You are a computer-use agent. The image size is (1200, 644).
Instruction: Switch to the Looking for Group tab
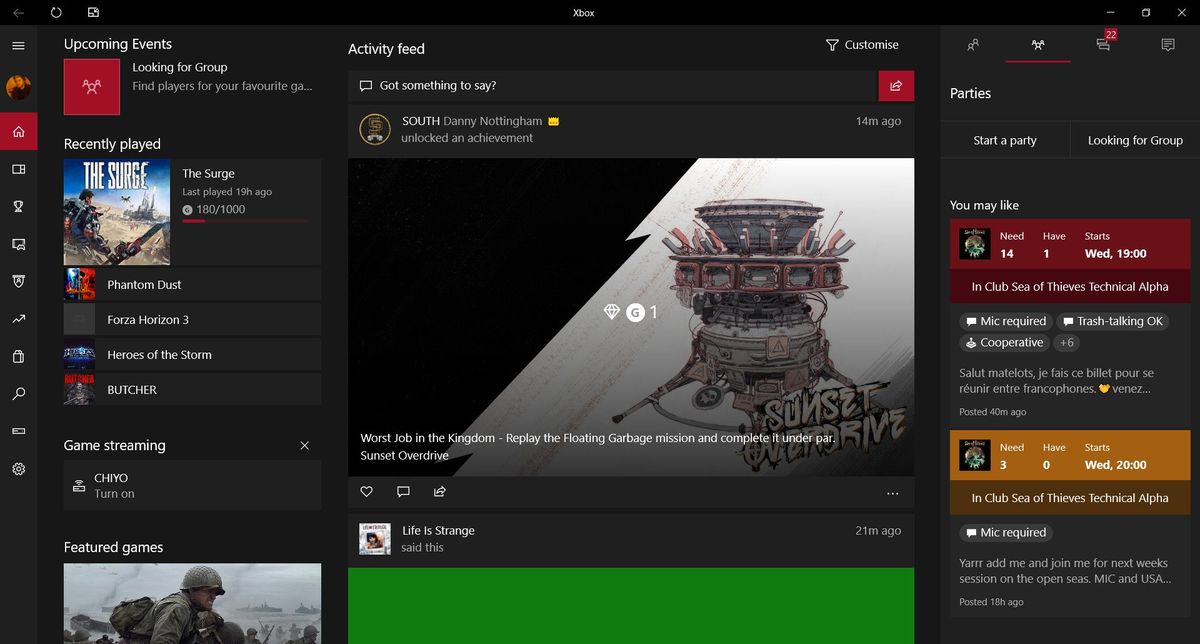(x=1133, y=140)
